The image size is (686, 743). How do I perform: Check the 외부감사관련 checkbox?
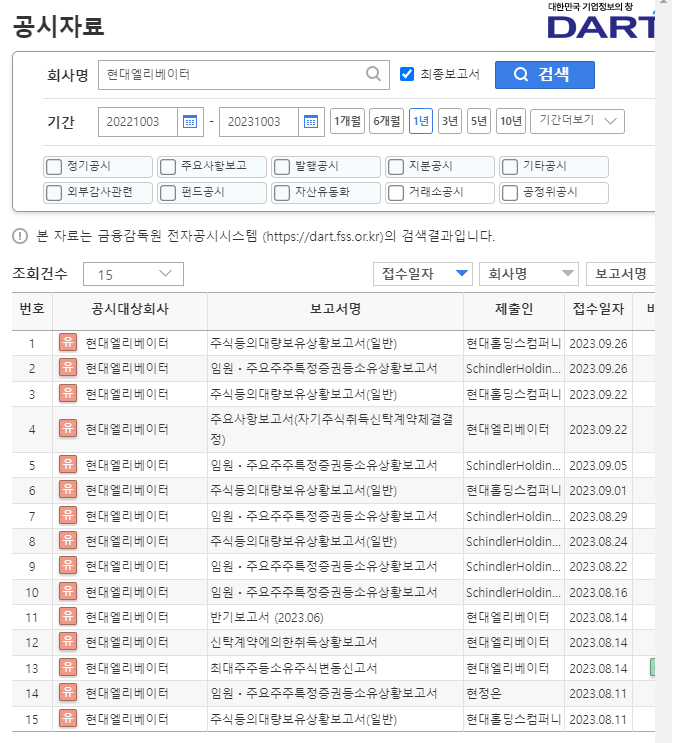(x=54, y=193)
